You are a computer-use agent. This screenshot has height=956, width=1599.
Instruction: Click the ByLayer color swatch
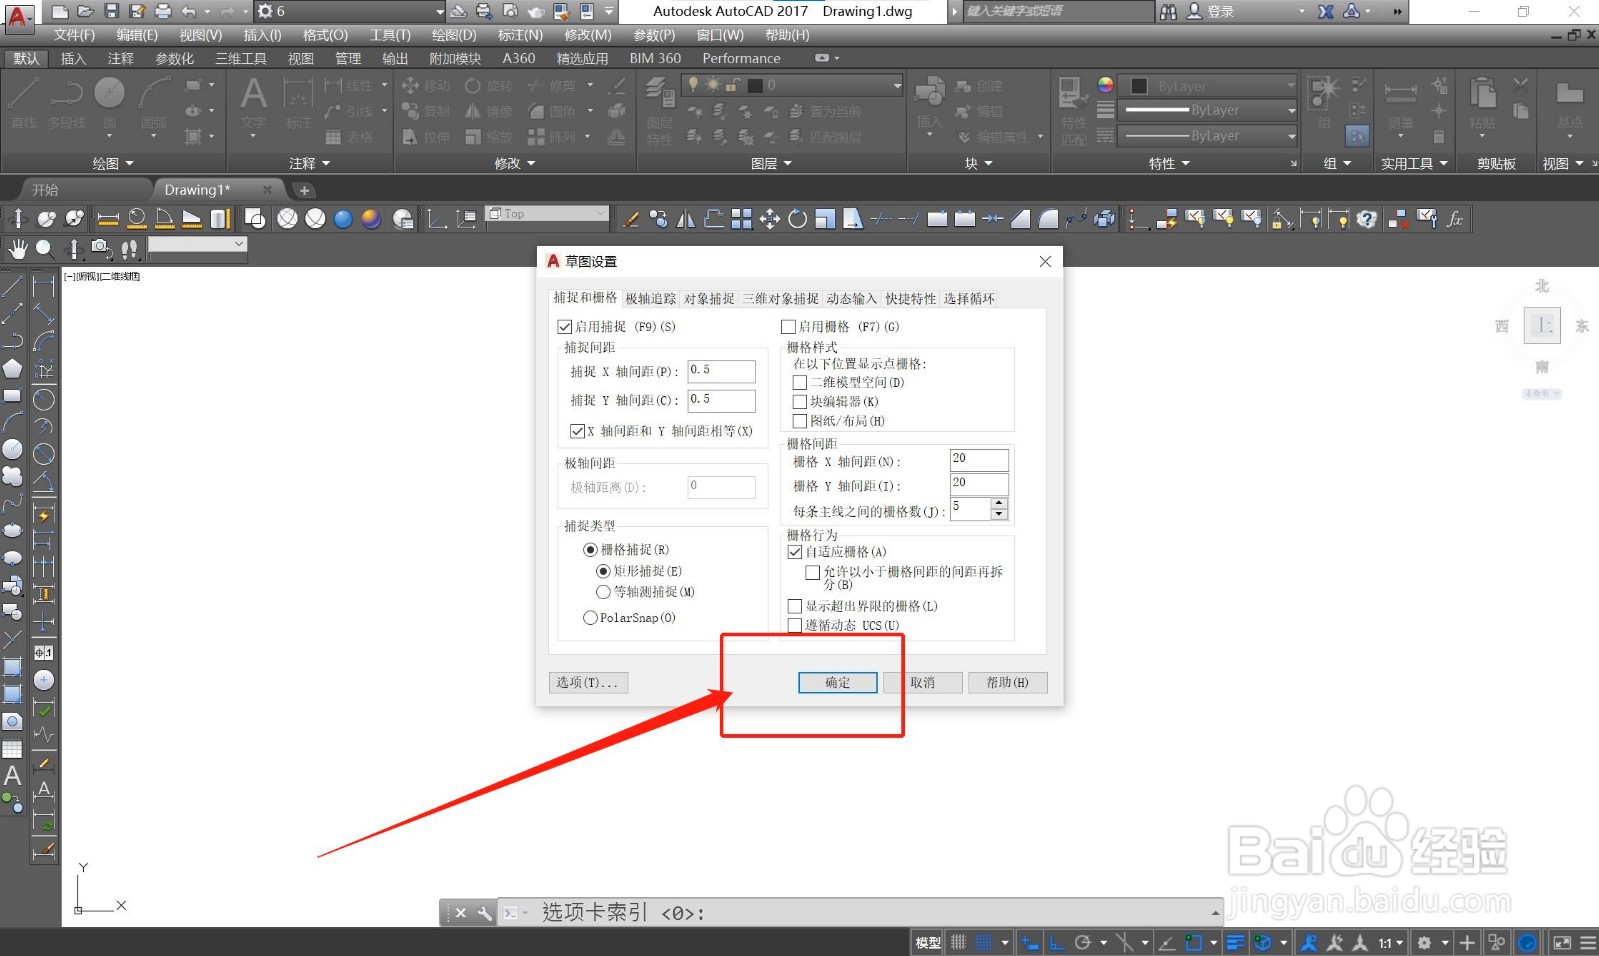pos(1139,86)
